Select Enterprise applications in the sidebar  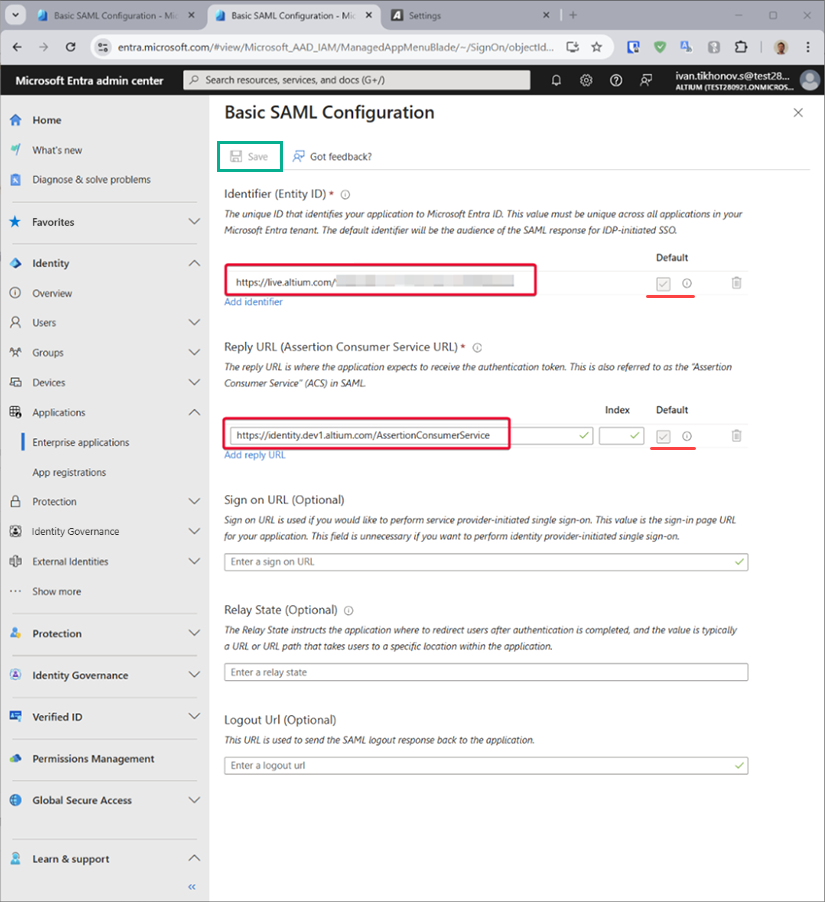pyautogui.click(x=81, y=442)
